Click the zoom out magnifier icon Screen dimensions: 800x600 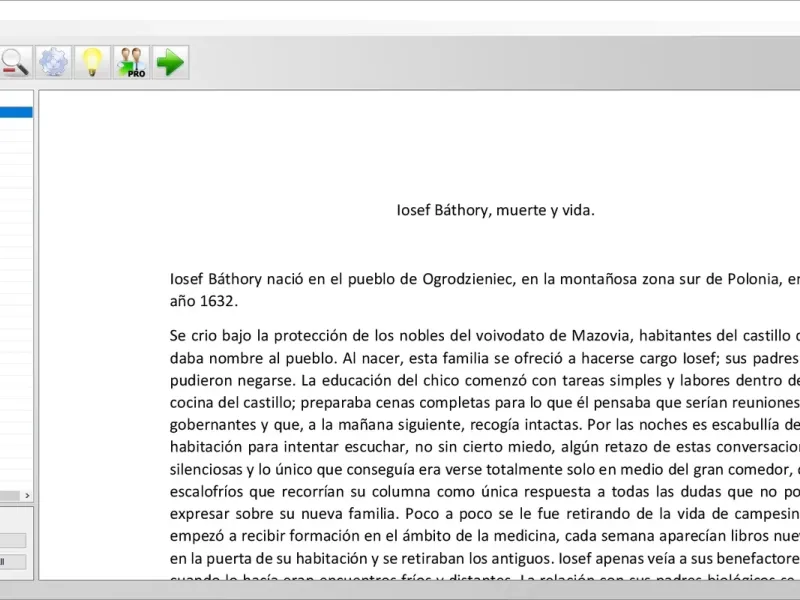pyautogui.click(x=15, y=62)
